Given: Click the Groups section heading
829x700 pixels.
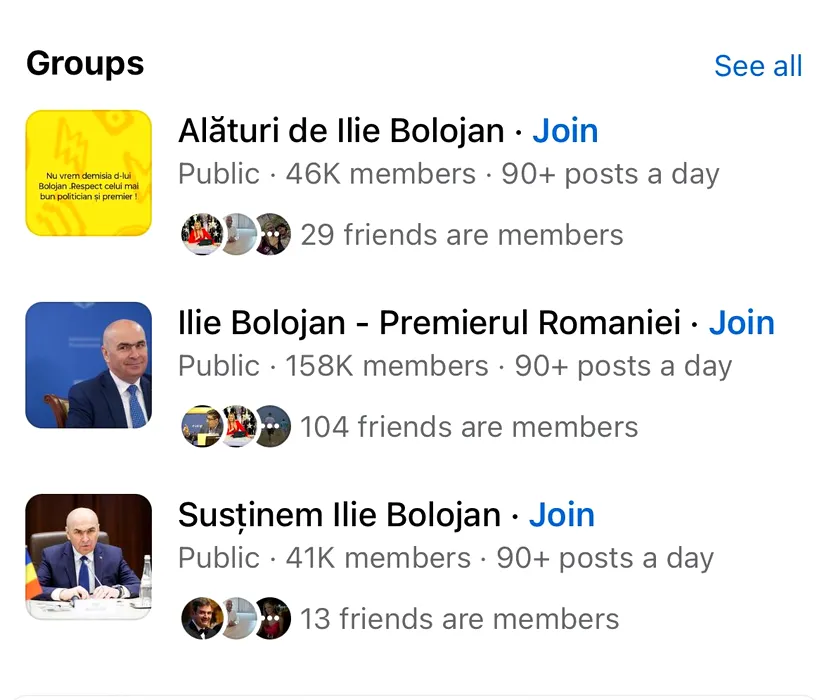Looking at the screenshot, I should [85, 64].
